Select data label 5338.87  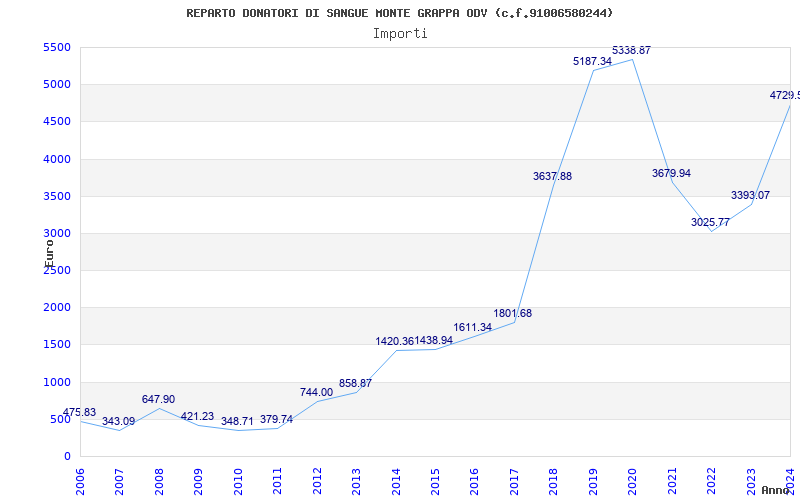click(632, 51)
